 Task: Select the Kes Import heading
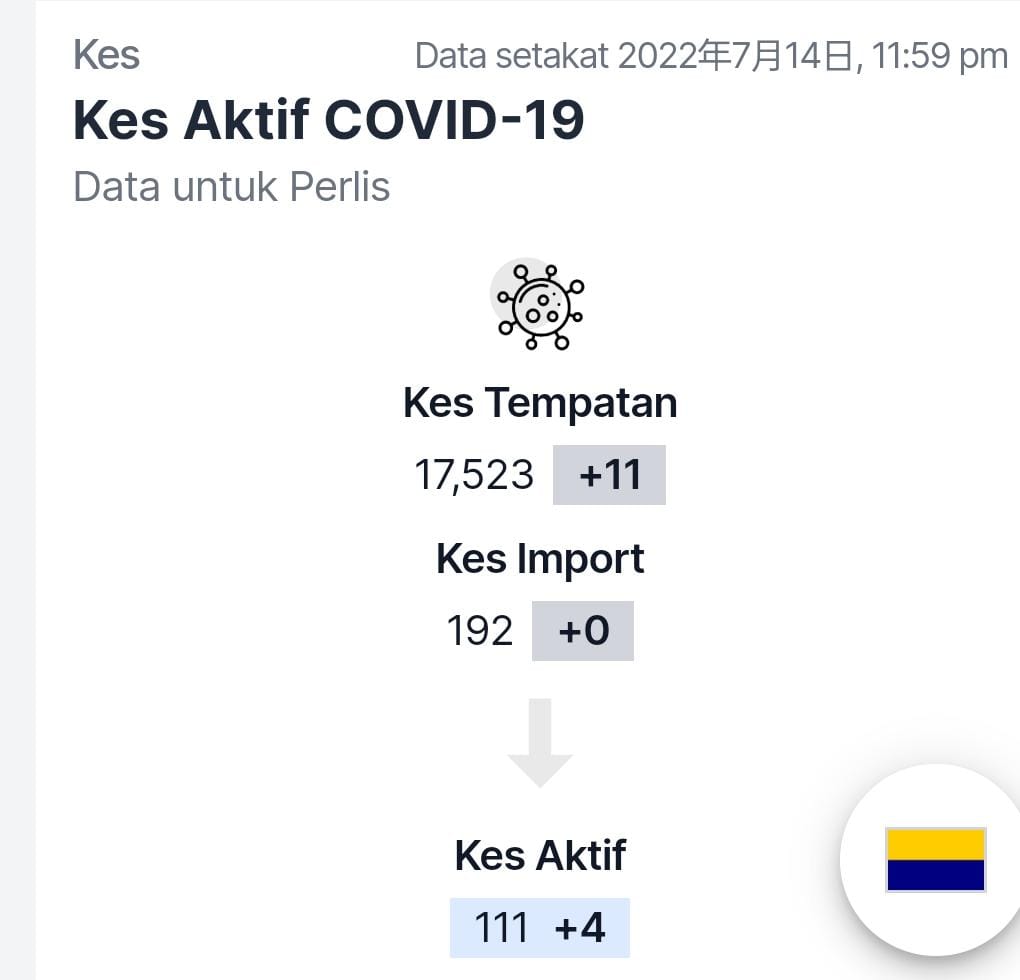point(540,559)
